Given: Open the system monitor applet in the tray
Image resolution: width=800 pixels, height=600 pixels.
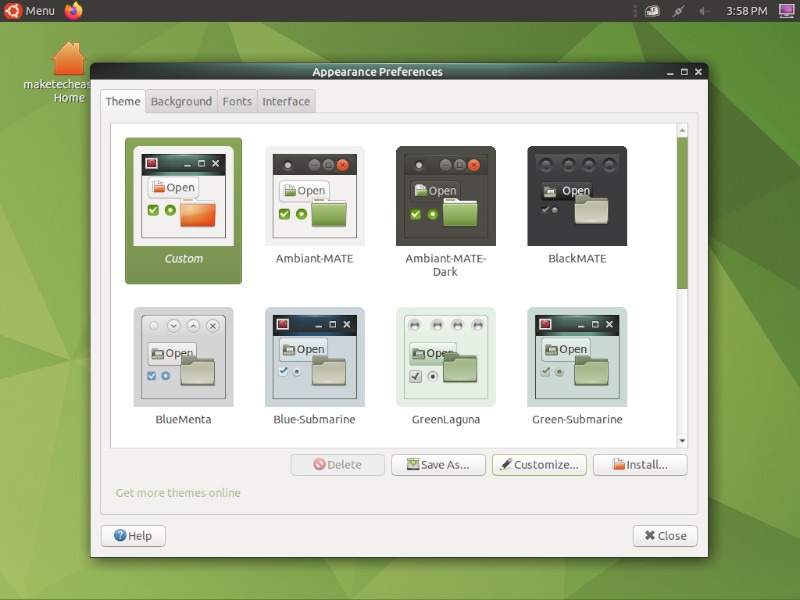Looking at the screenshot, I should click(x=653, y=10).
